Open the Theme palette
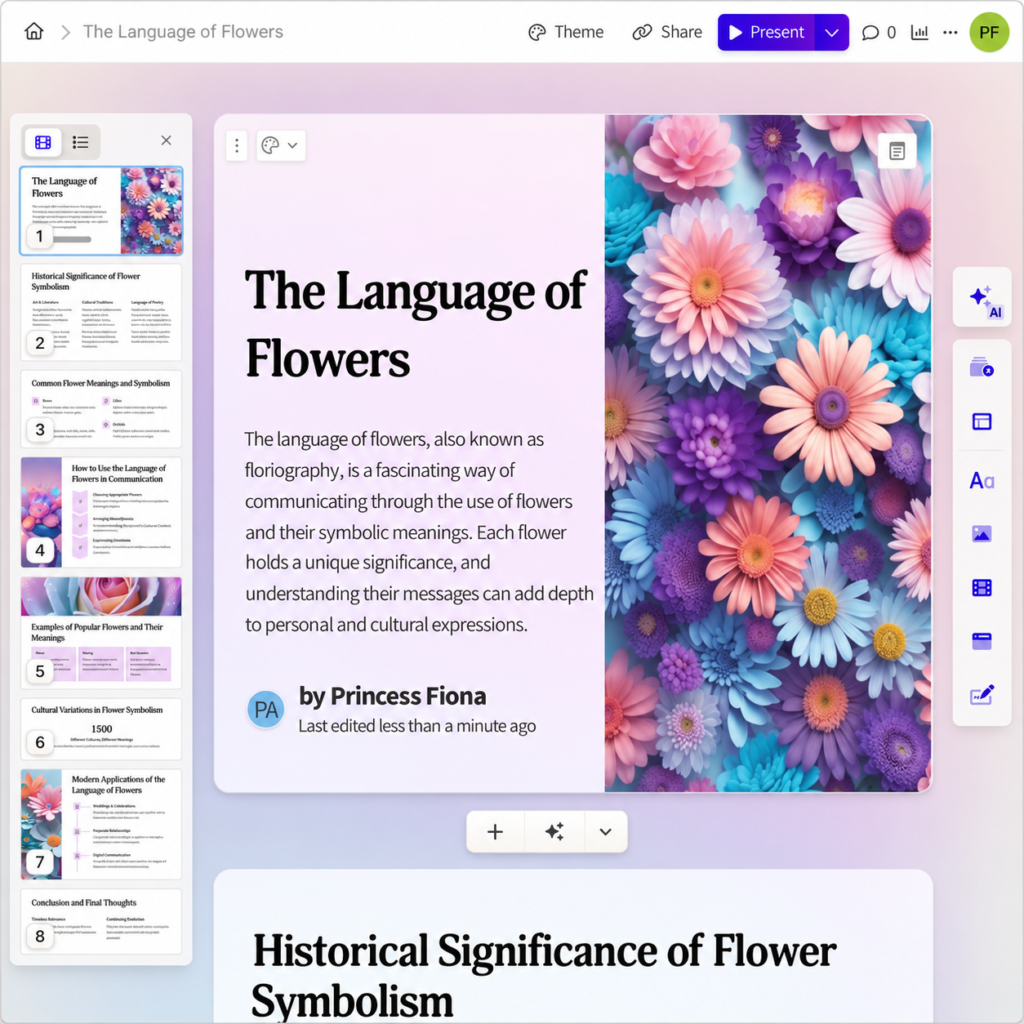 pos(566,32)
